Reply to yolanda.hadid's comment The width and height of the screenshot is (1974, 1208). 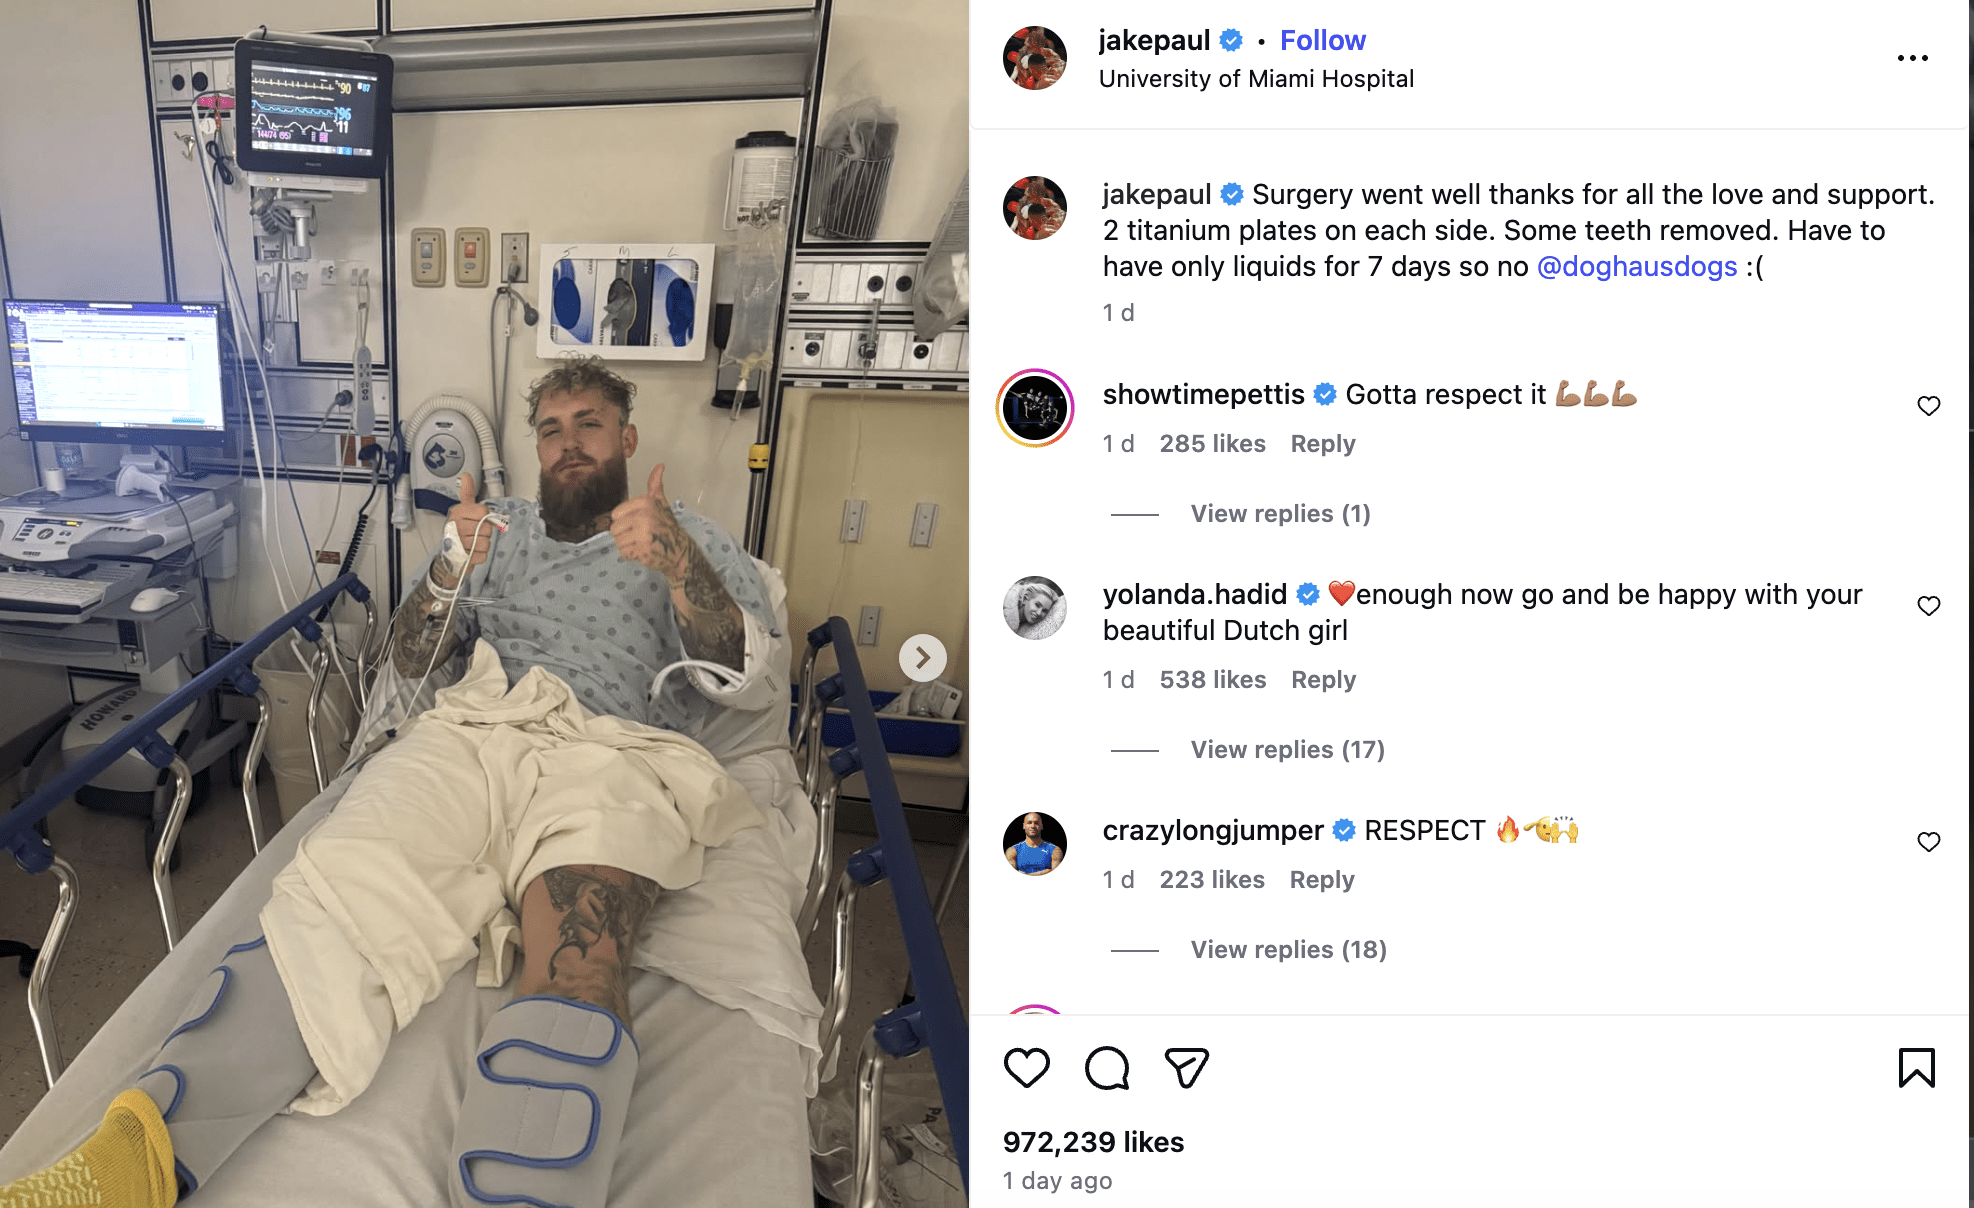[x=1323, y=680]
